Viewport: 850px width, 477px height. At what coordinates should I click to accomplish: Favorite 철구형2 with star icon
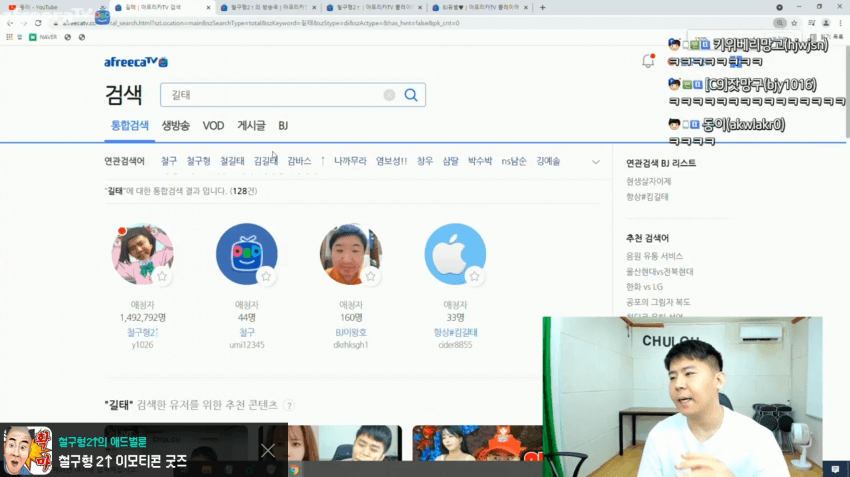point(162,276)
